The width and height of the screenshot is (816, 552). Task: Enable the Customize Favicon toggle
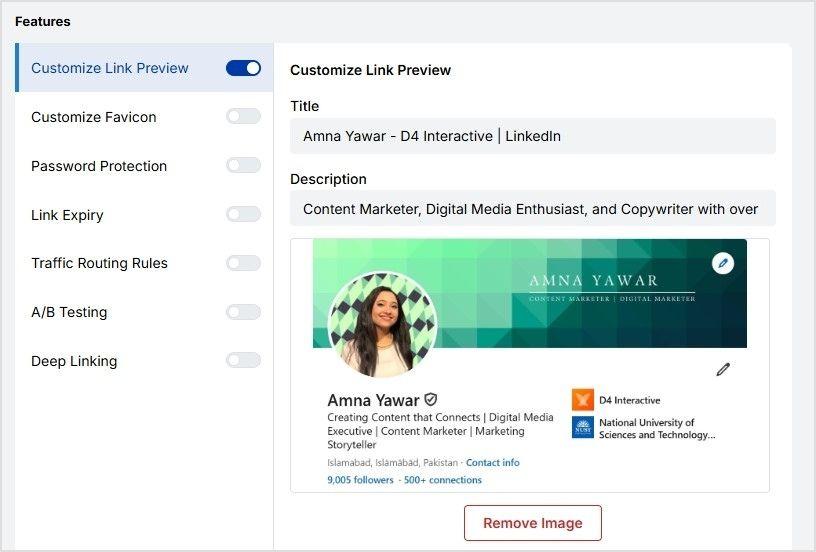(243, 117)
